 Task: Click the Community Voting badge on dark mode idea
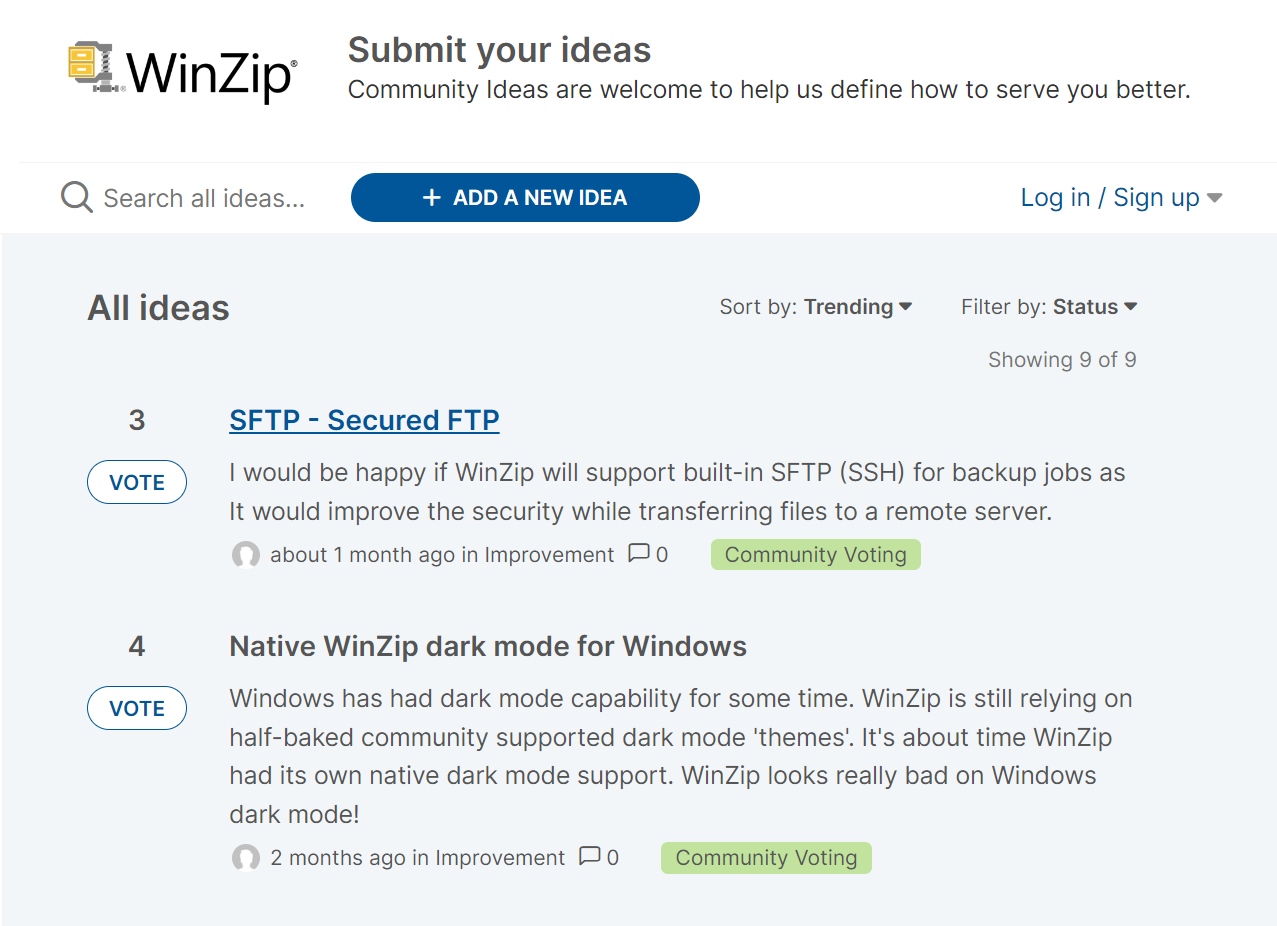pos(765,857)
